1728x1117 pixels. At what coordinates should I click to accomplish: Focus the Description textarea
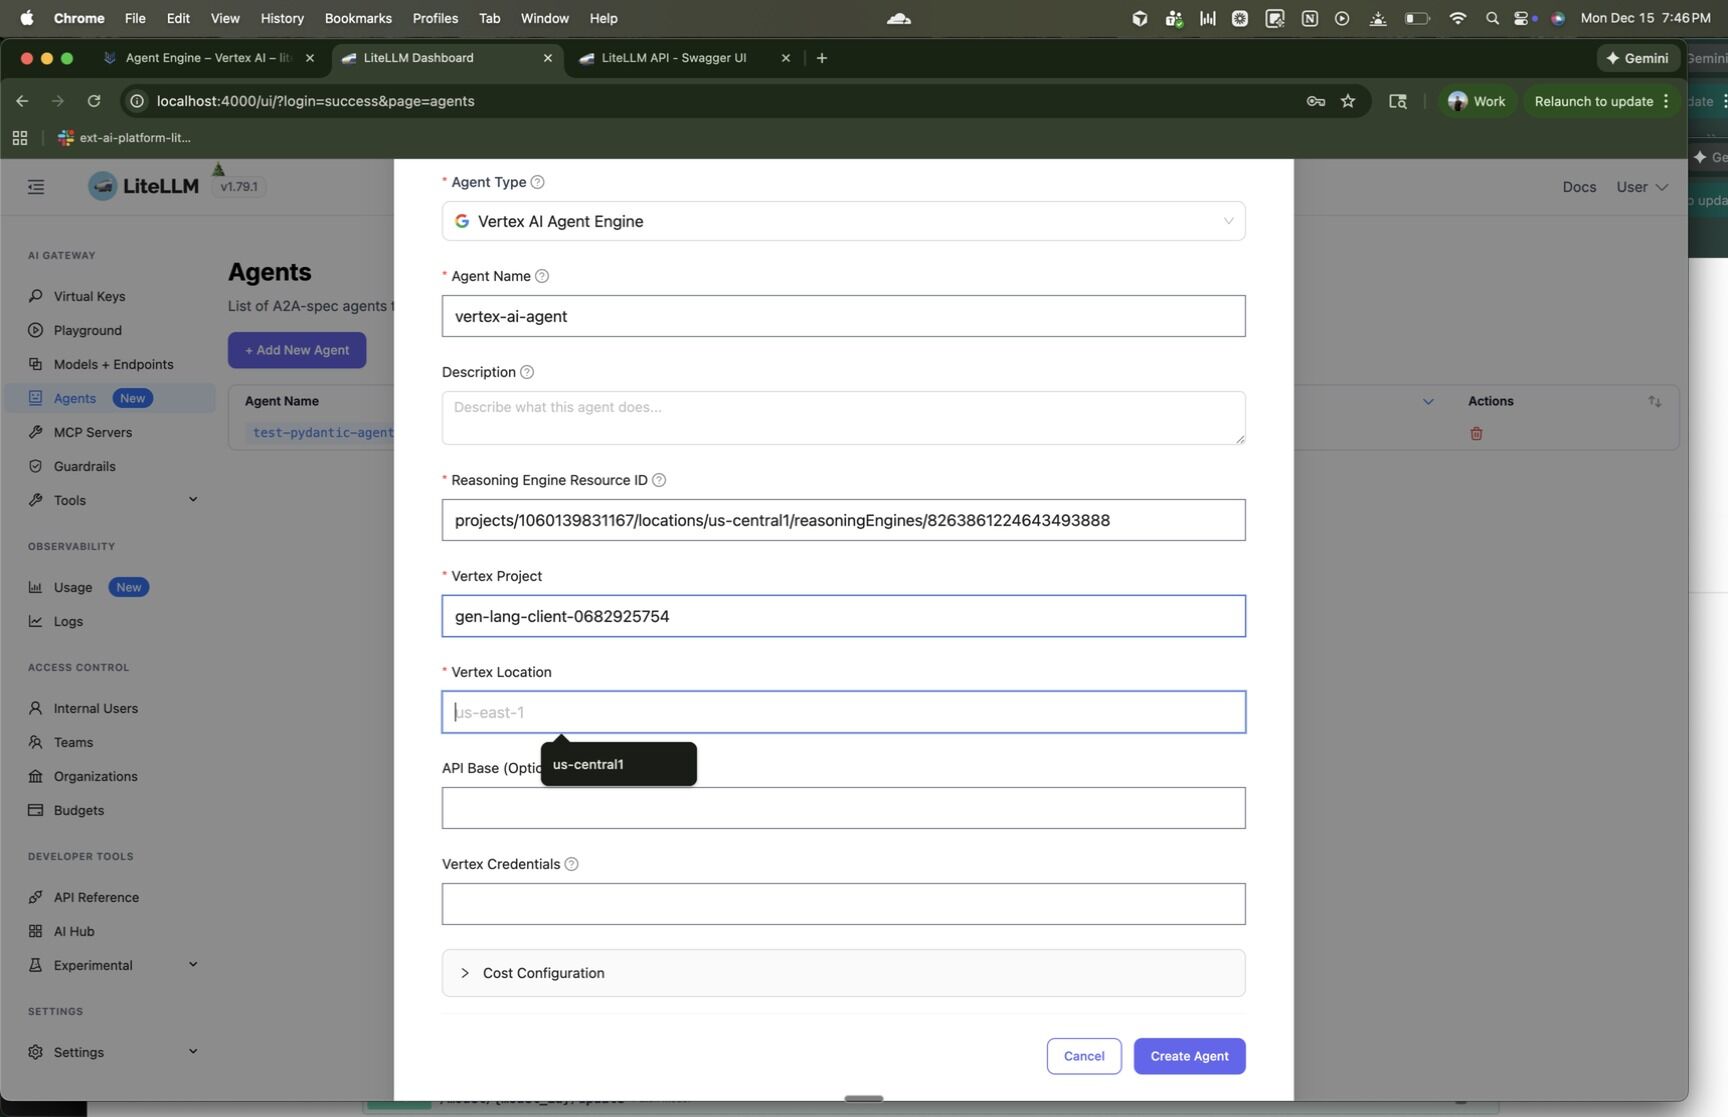[x=843, y=418]
